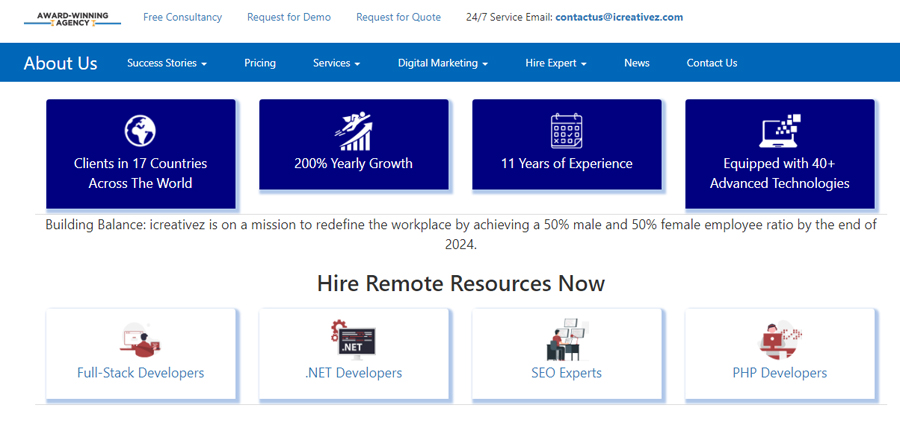Click the laptop icon in Technologies card

(x=779, y=131)
